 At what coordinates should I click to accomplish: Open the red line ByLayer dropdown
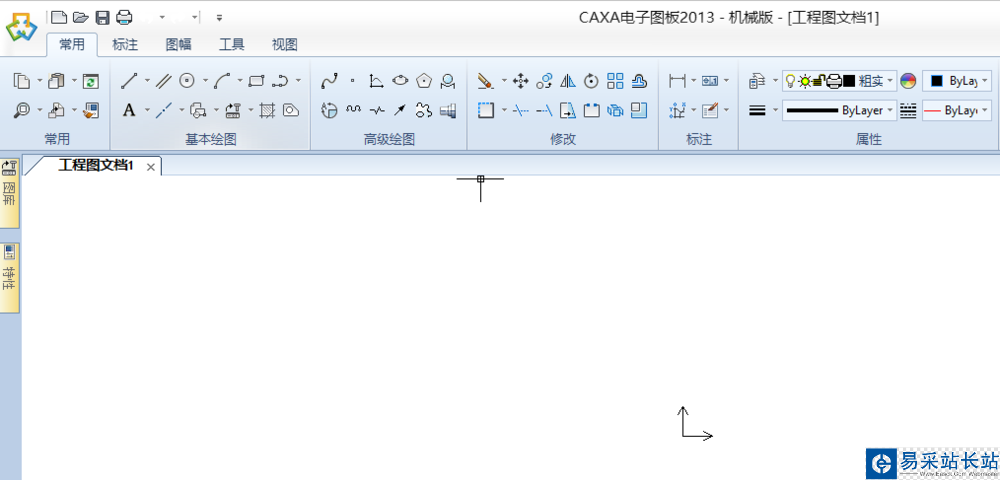tap(957, 110)
